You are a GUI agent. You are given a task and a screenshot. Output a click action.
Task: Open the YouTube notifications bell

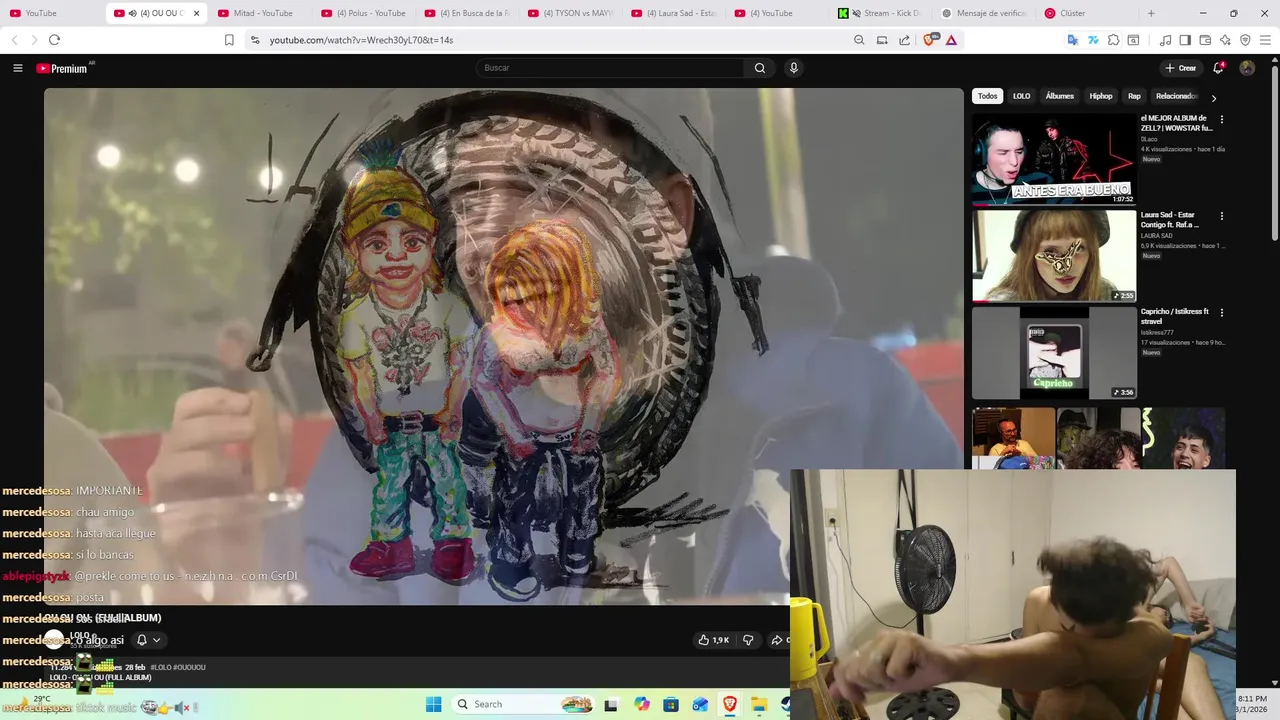1218,68
